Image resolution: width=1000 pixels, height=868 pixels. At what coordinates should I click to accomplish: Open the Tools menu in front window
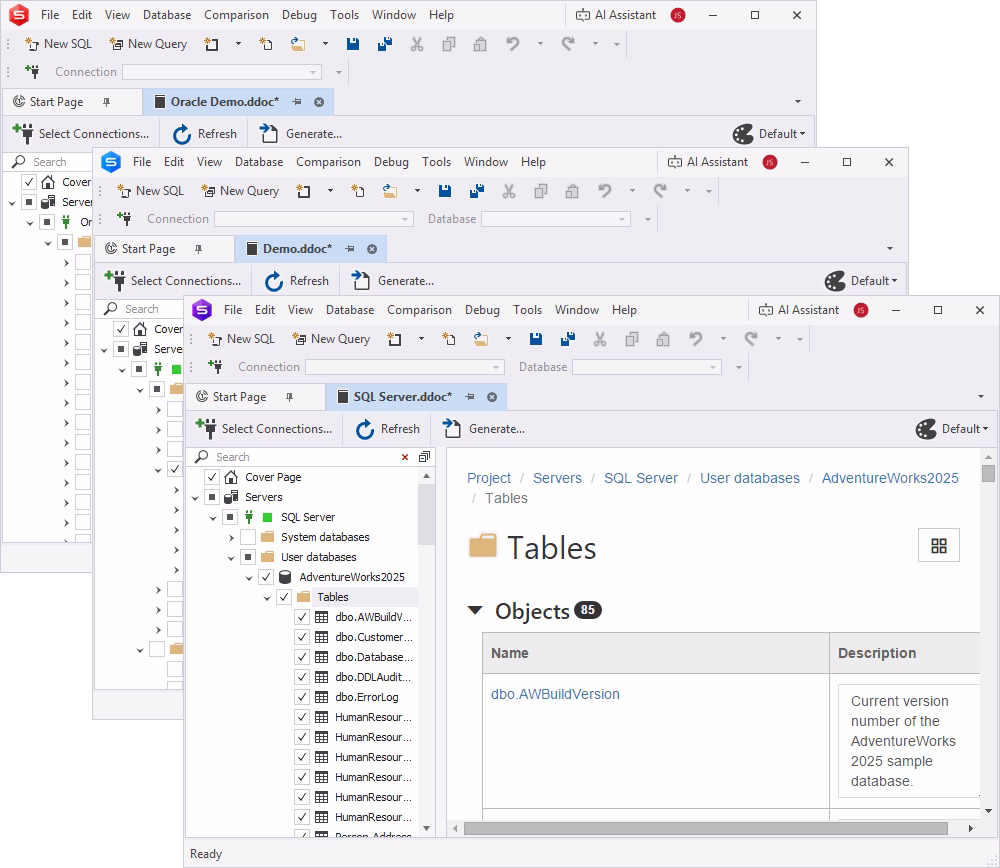(527, 310)
